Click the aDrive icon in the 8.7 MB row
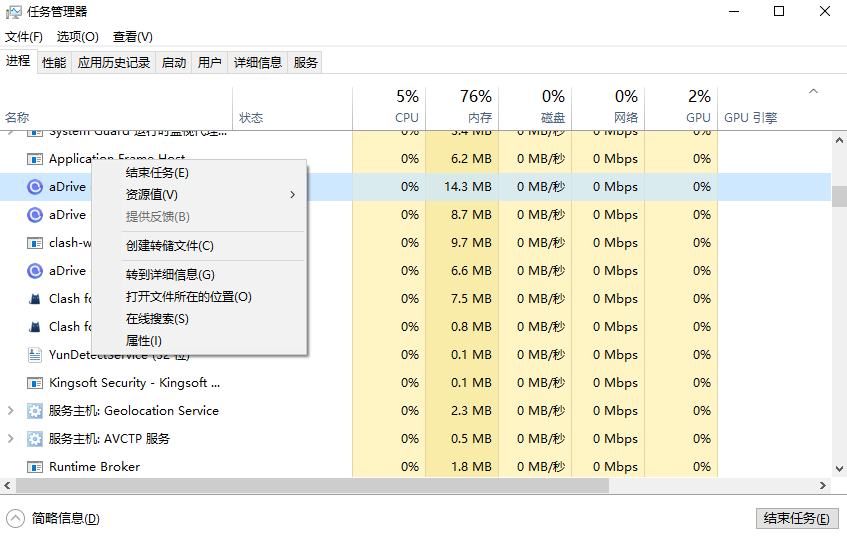The width and height of the screenshot is (847, 541). click(x=35, y=215)
